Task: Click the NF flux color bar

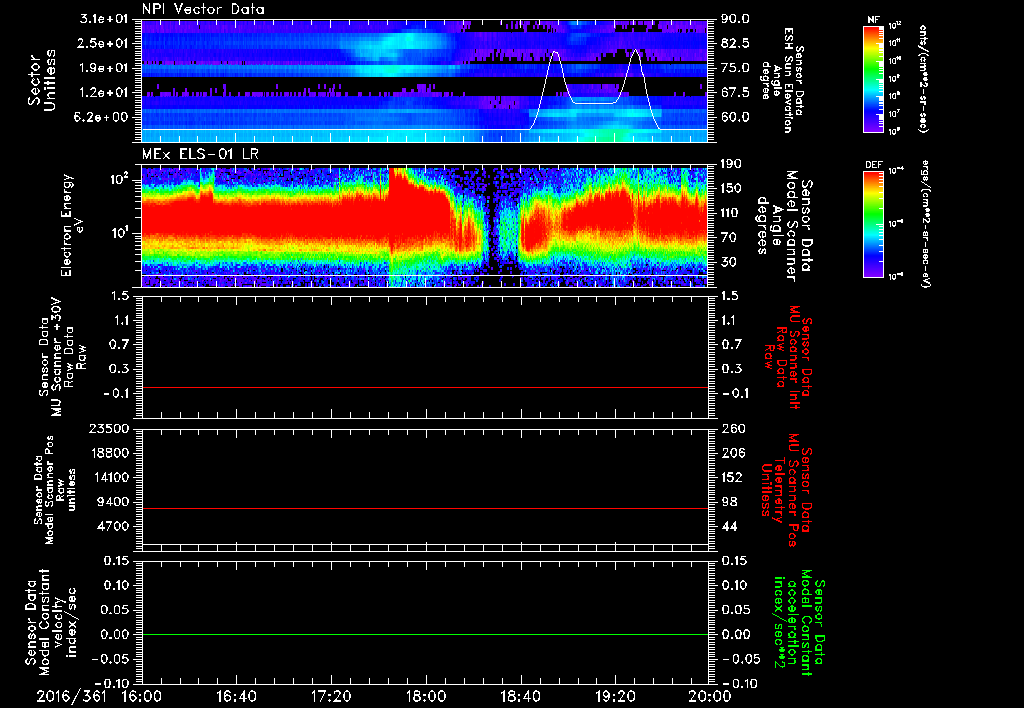Action: pos(874,78)
